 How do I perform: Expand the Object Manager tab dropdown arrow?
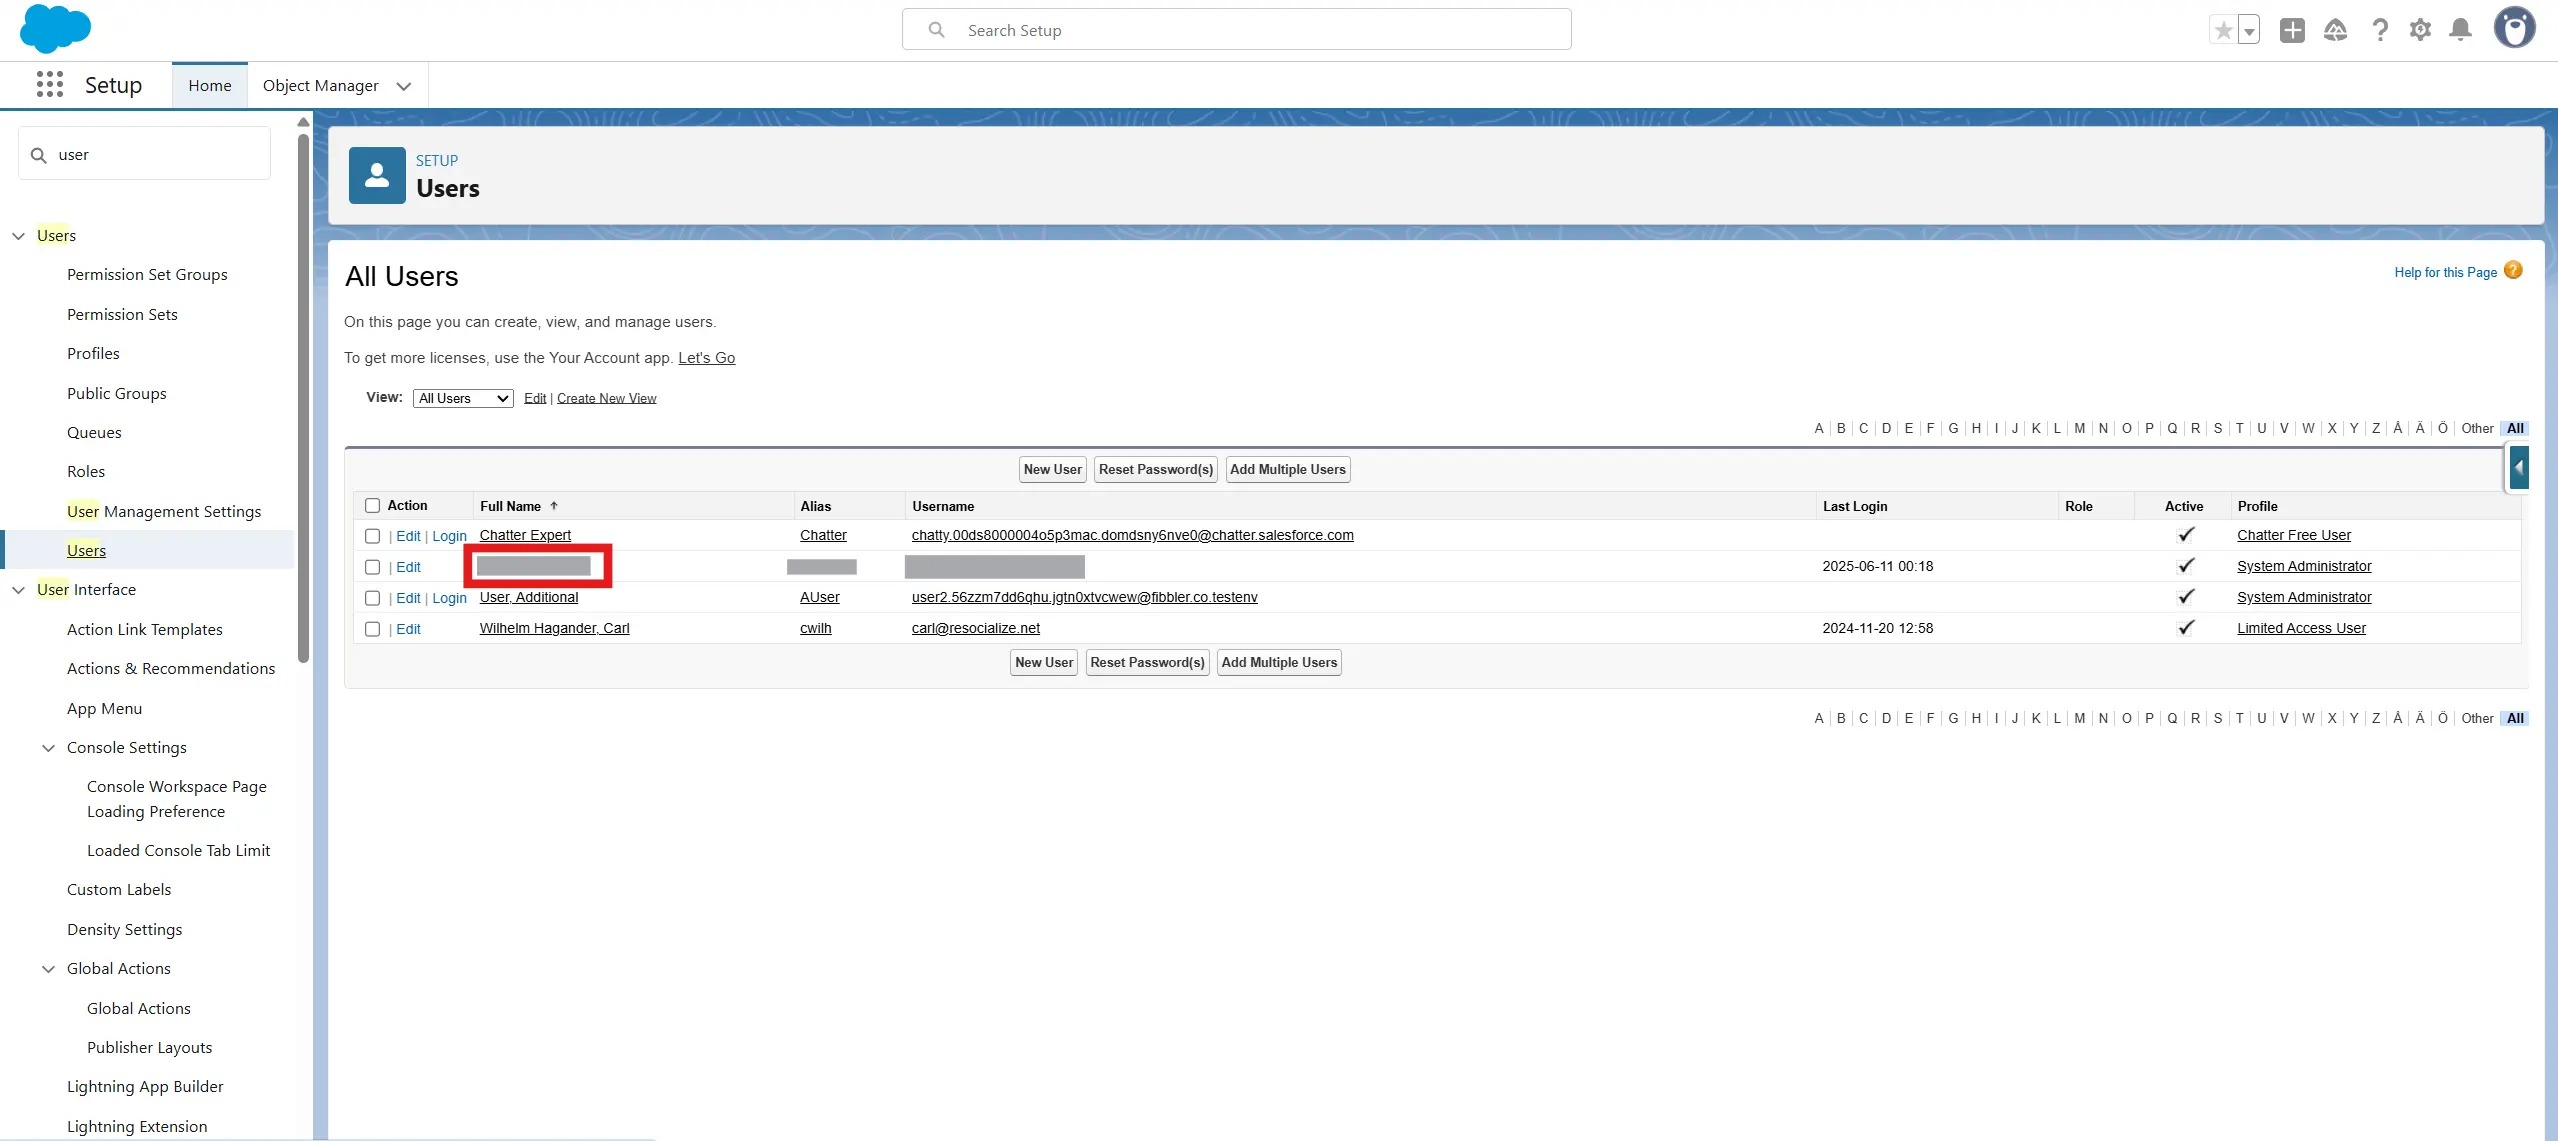pyautogui.click(x=404, y=86)
